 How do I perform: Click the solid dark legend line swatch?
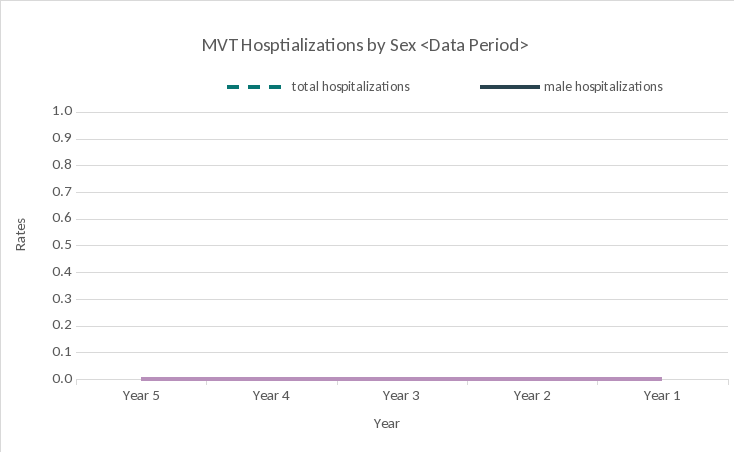509,87
